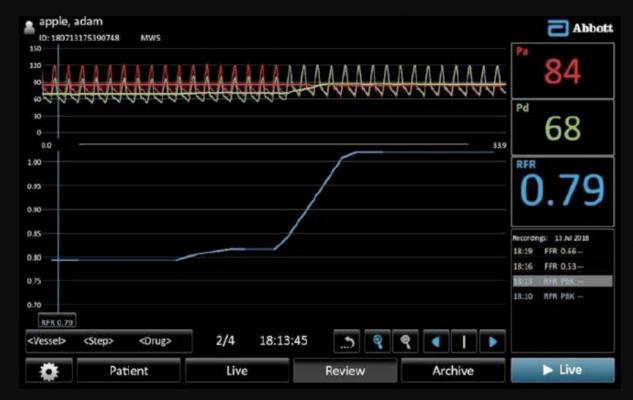Viewport: 633px width, 400px height.
Task: Click the zoom in magnifier icon
Action: (377, 341)
